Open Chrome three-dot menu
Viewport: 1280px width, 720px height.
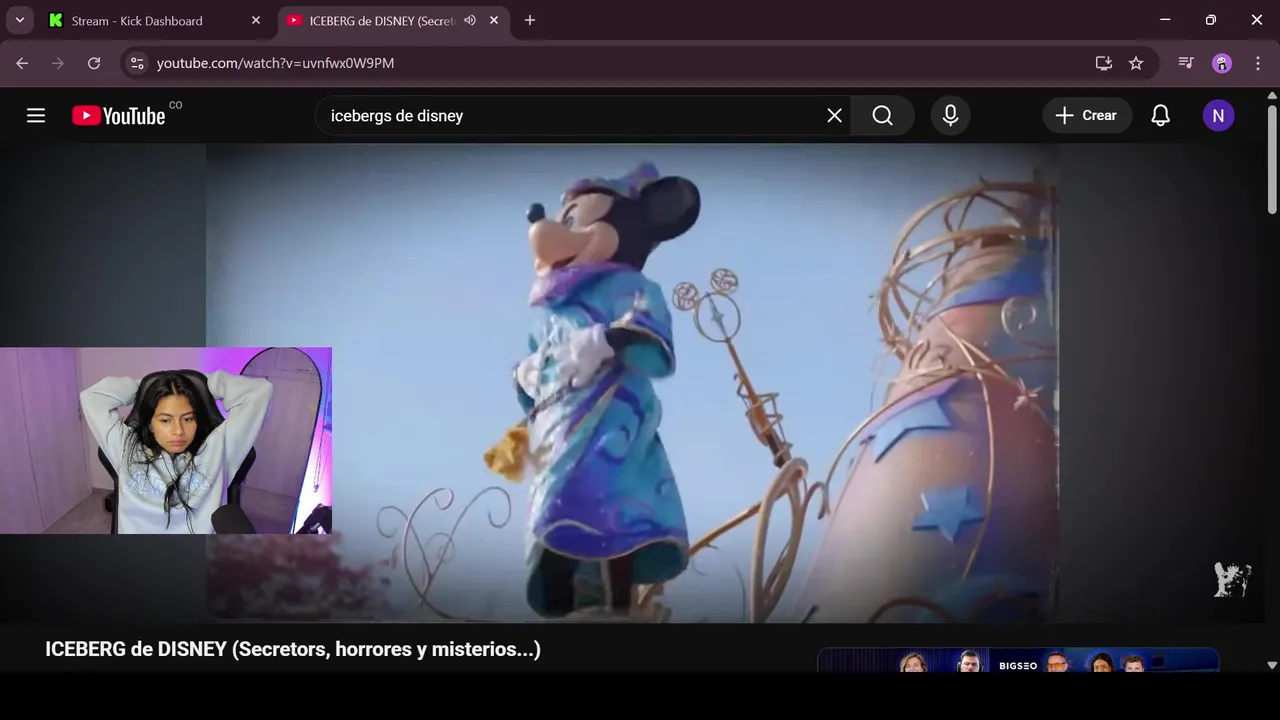[1258, 63]
